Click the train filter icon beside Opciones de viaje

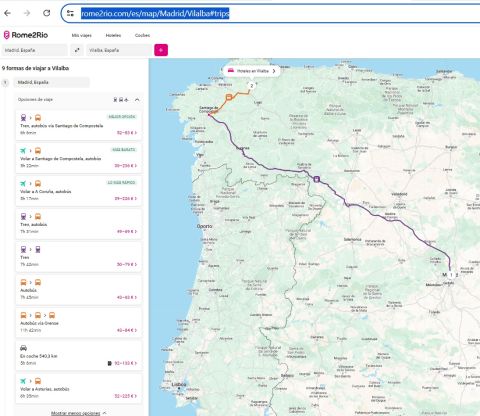pos(115,100)
